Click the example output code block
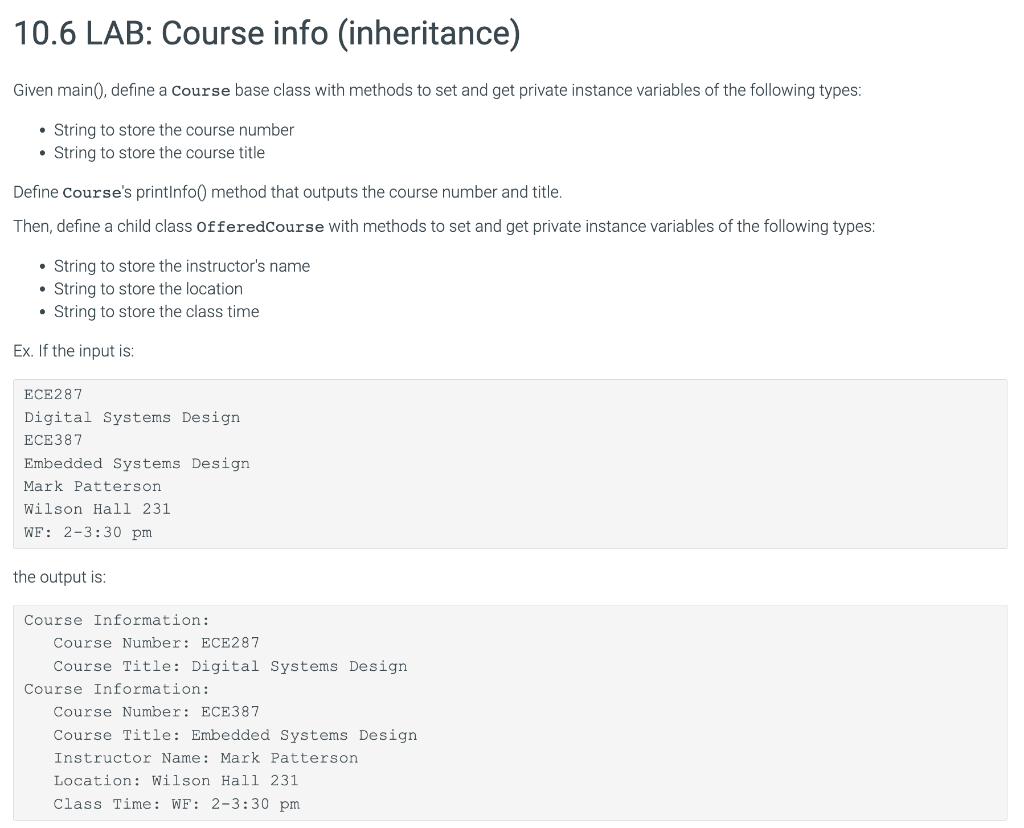Screen dimensions: 1024x828 [x=512, y=711]
